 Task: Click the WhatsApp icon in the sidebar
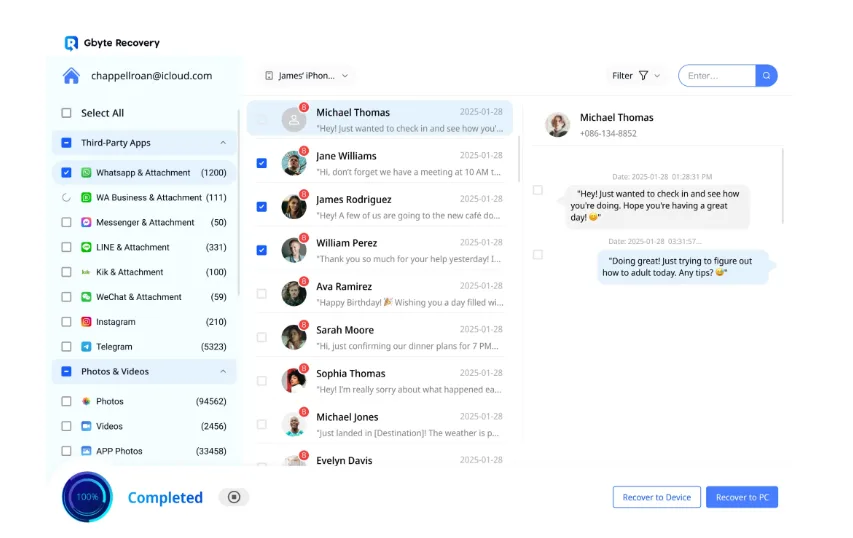(x=86, y=172)
